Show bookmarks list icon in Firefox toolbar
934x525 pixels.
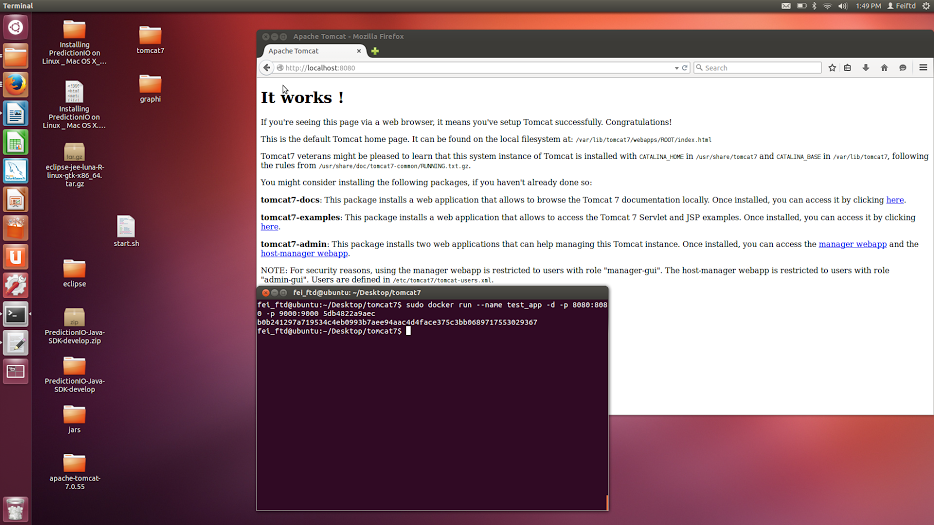pos(848,68)
